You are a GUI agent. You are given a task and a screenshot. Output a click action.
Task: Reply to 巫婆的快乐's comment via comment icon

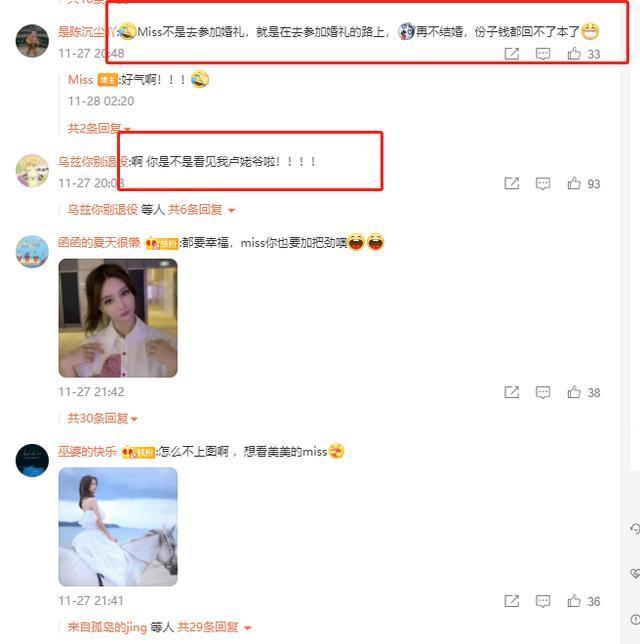point(543,601)
